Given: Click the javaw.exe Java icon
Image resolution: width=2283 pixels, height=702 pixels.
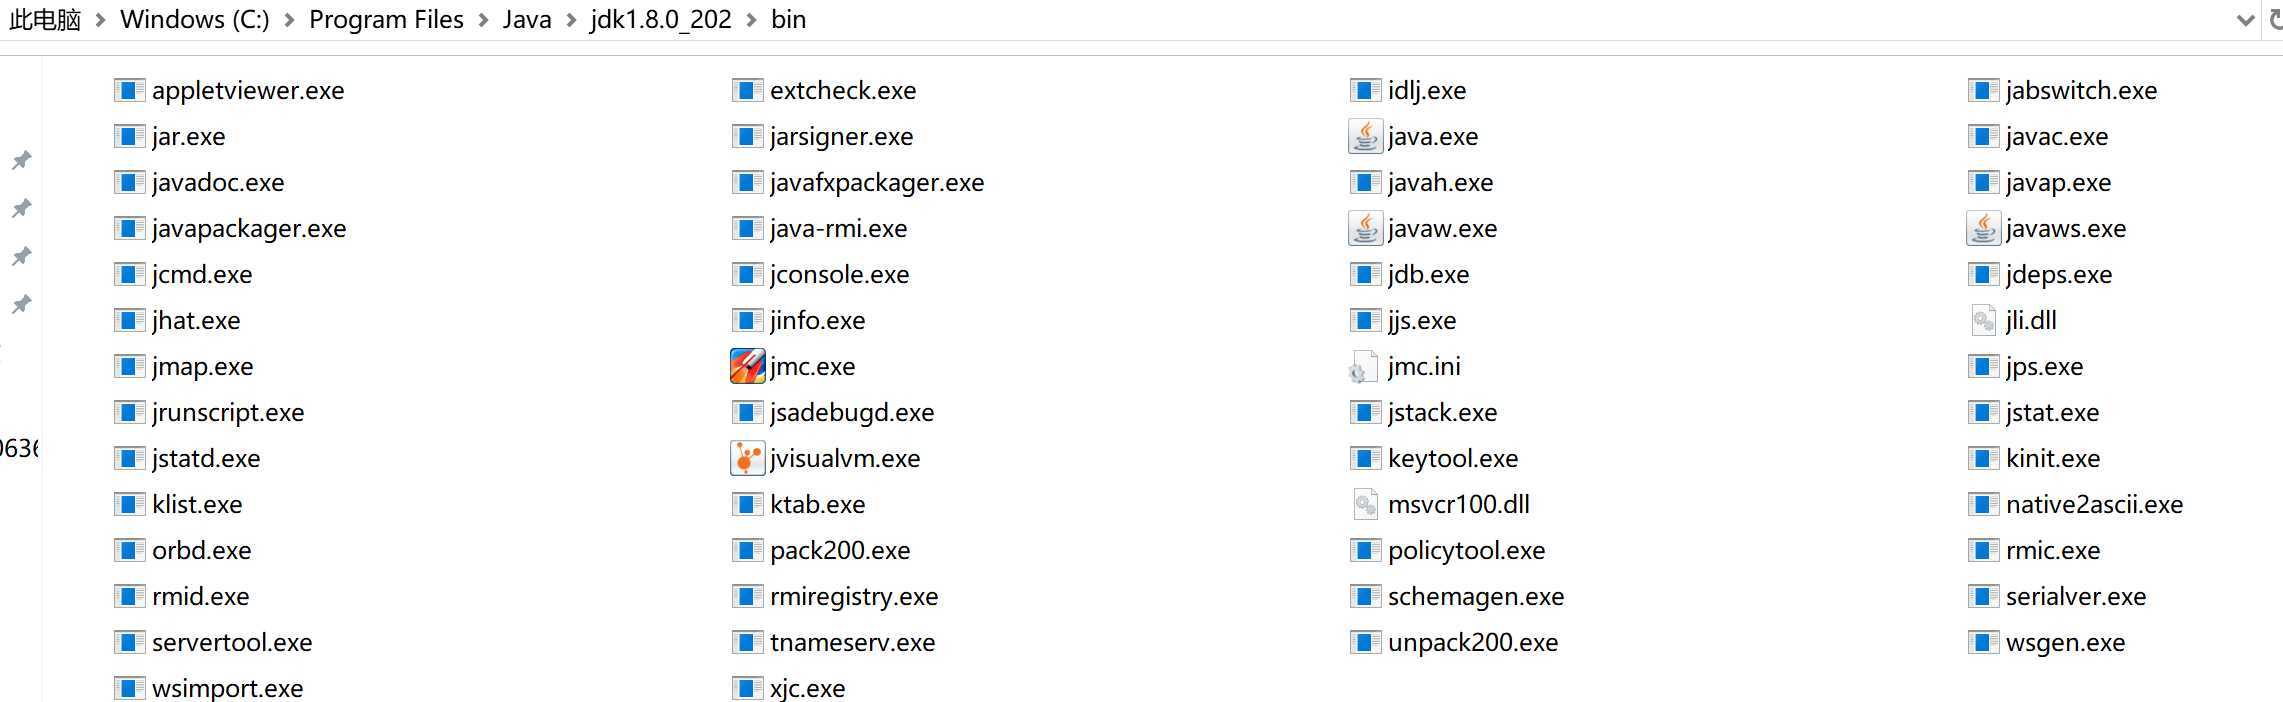Looking at the screenshot, I should pyautogui.click(x=1365, y=228).
